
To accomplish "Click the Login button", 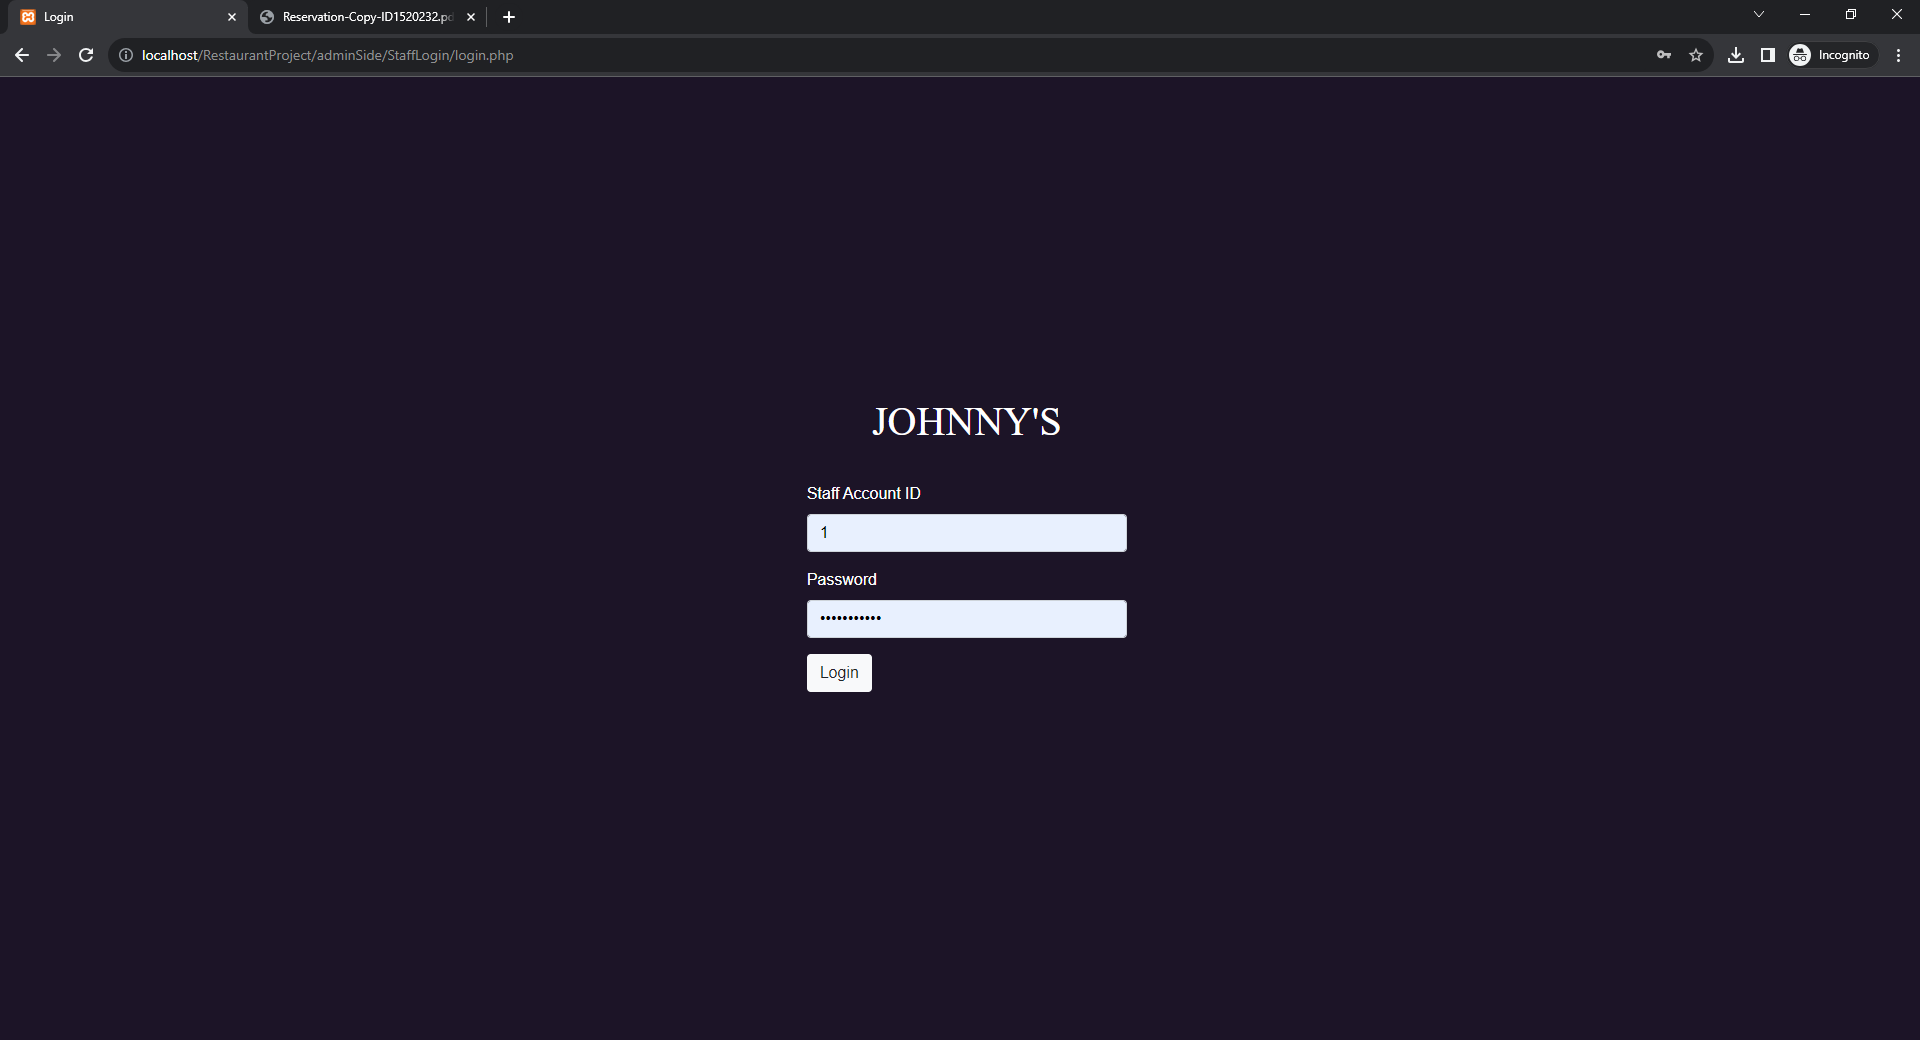I will [x=839, y=673].
